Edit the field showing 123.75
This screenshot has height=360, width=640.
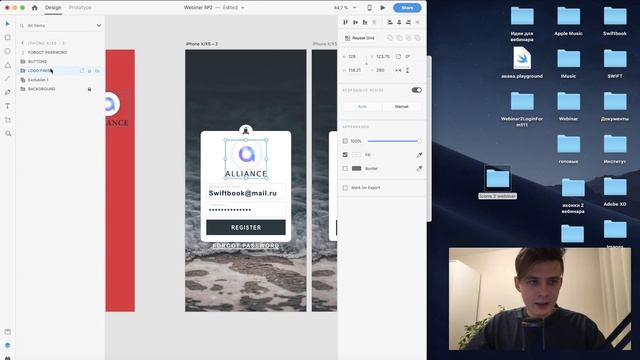coord(383,56)
